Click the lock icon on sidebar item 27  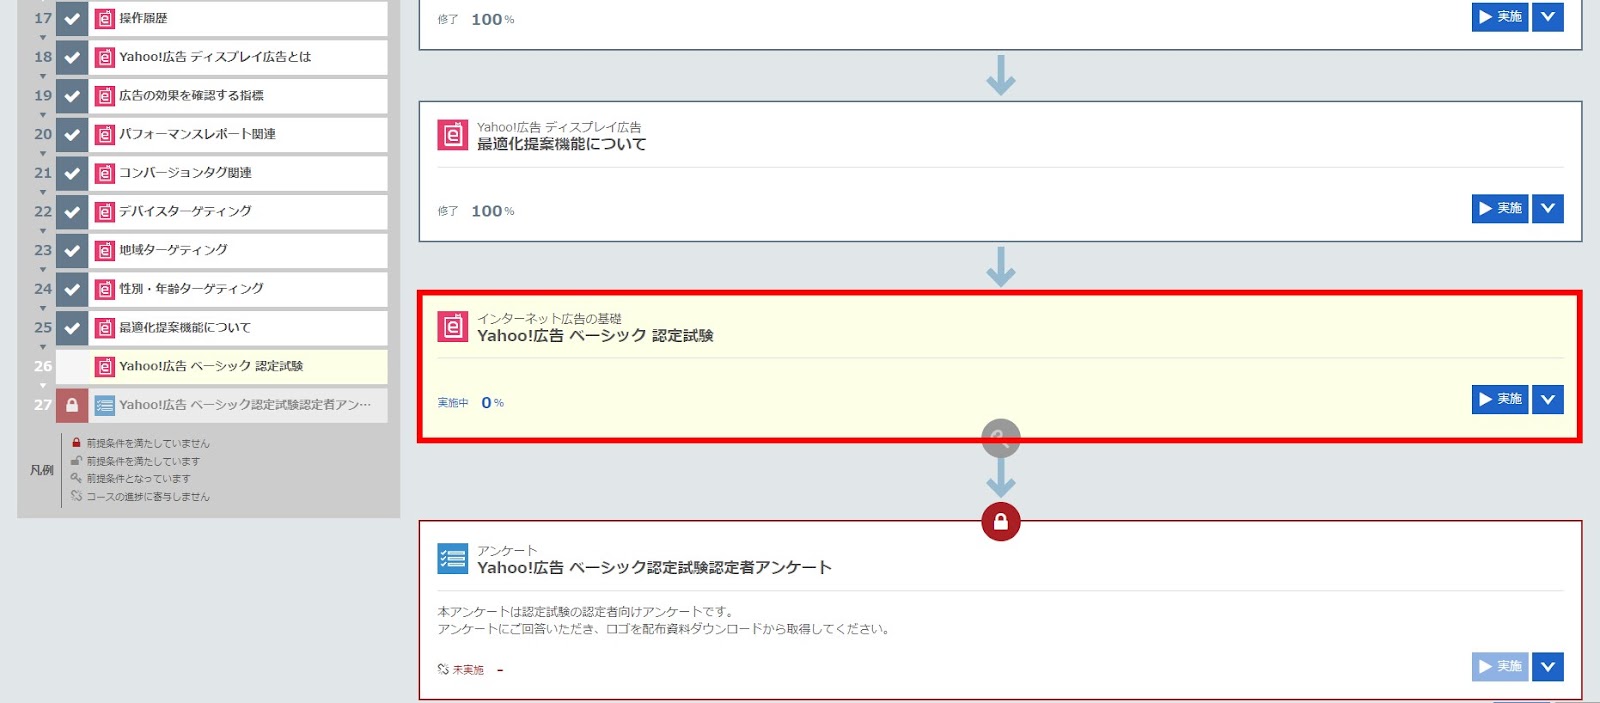pos(72,405)
